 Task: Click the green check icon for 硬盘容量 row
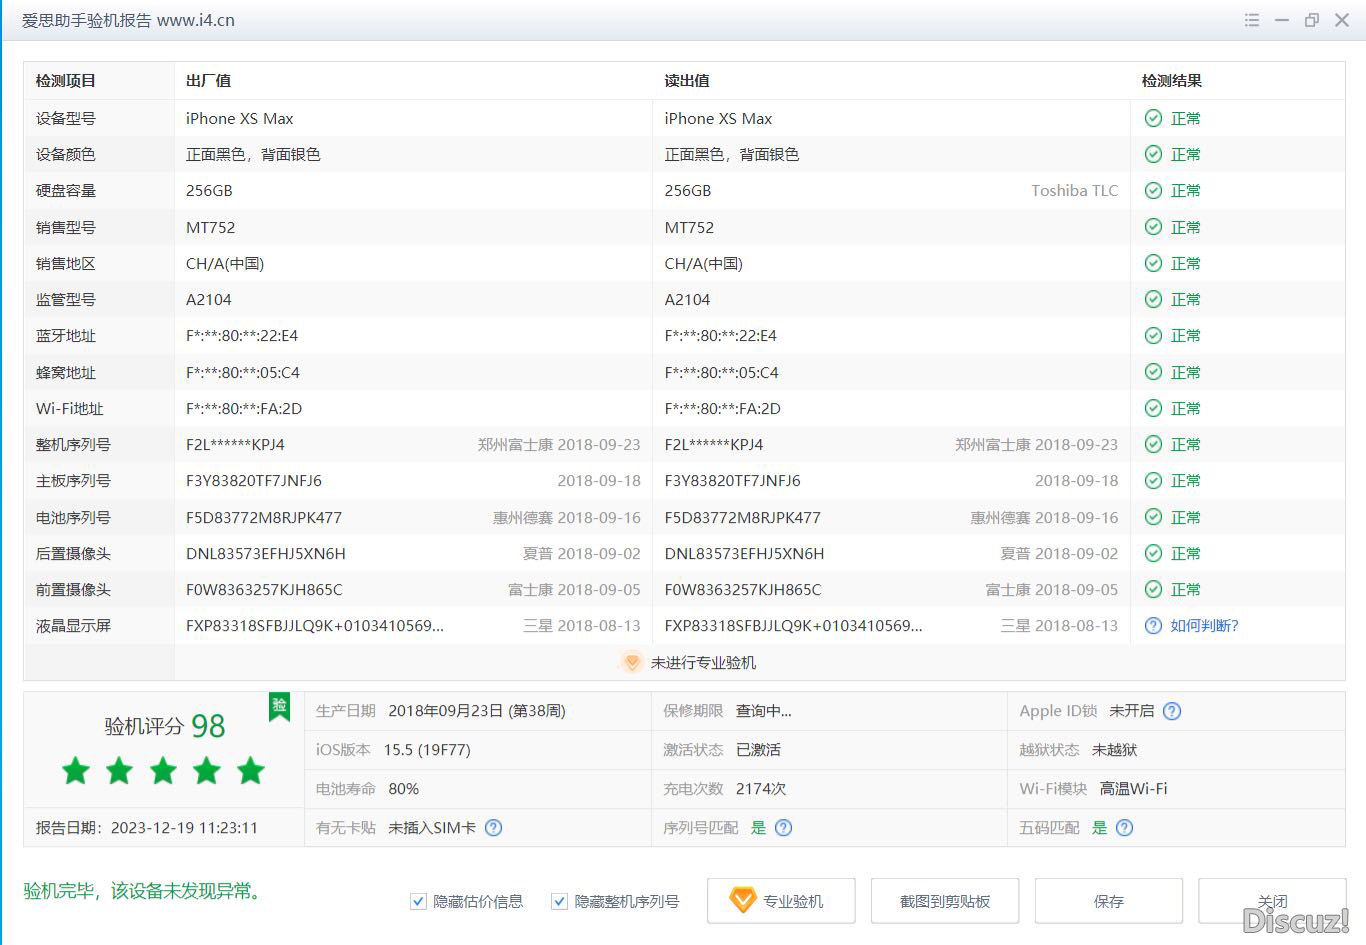(1153, 190)
